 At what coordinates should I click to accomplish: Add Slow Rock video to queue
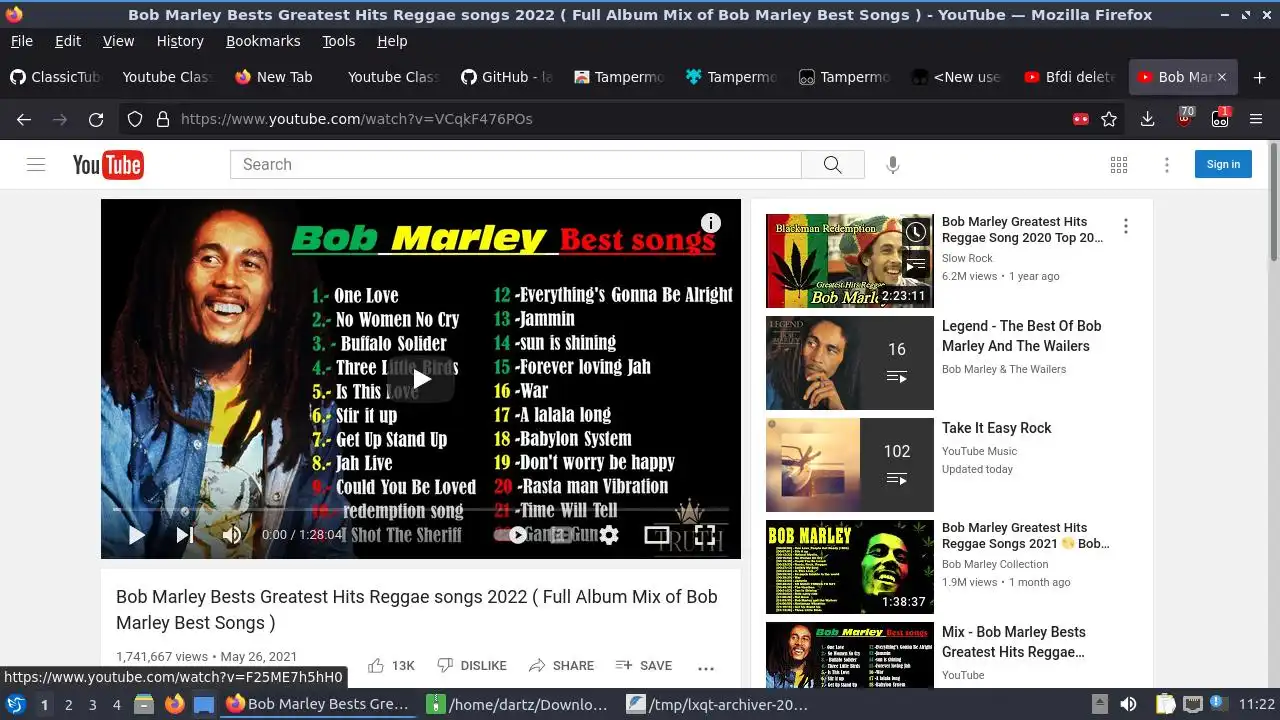click(915, 265)
